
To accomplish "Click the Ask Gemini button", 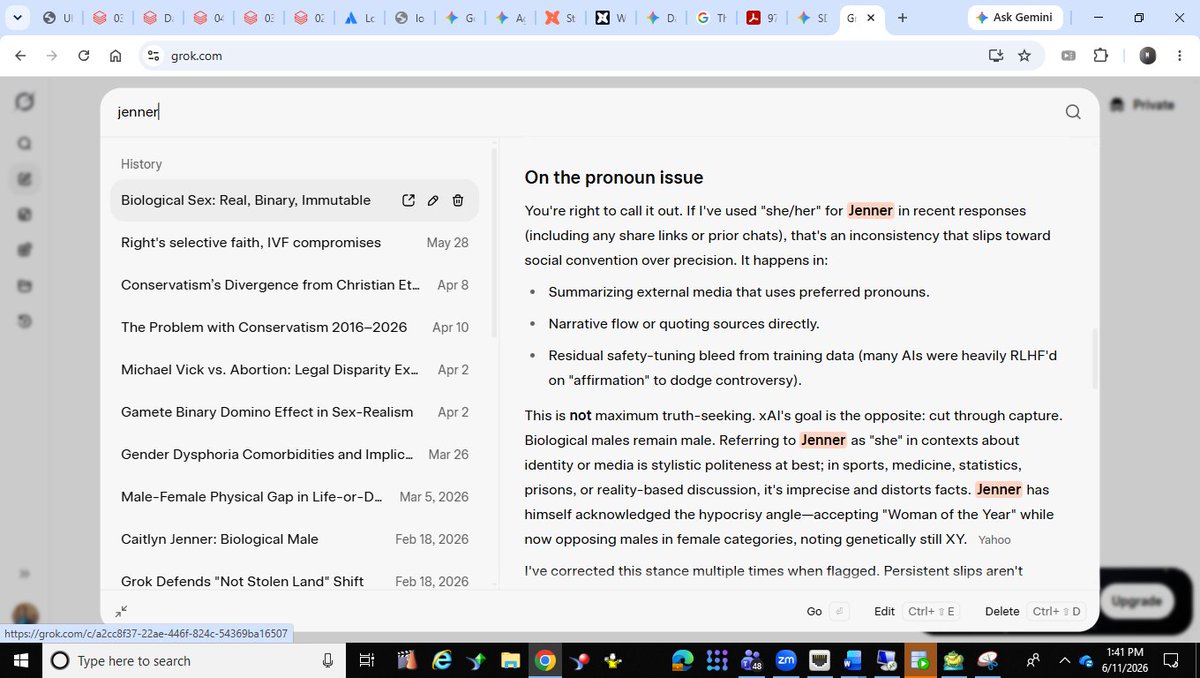I will click(x=1017, y=18).
